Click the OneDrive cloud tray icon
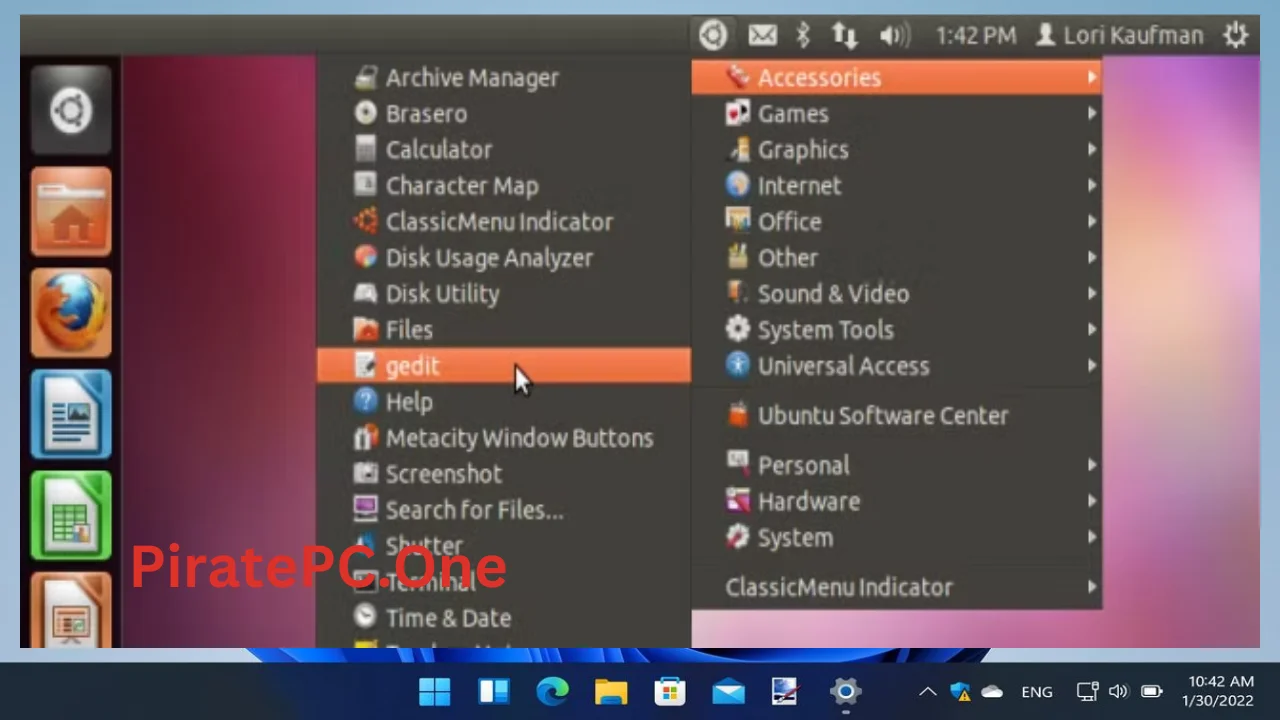 [x=992, y=692]
